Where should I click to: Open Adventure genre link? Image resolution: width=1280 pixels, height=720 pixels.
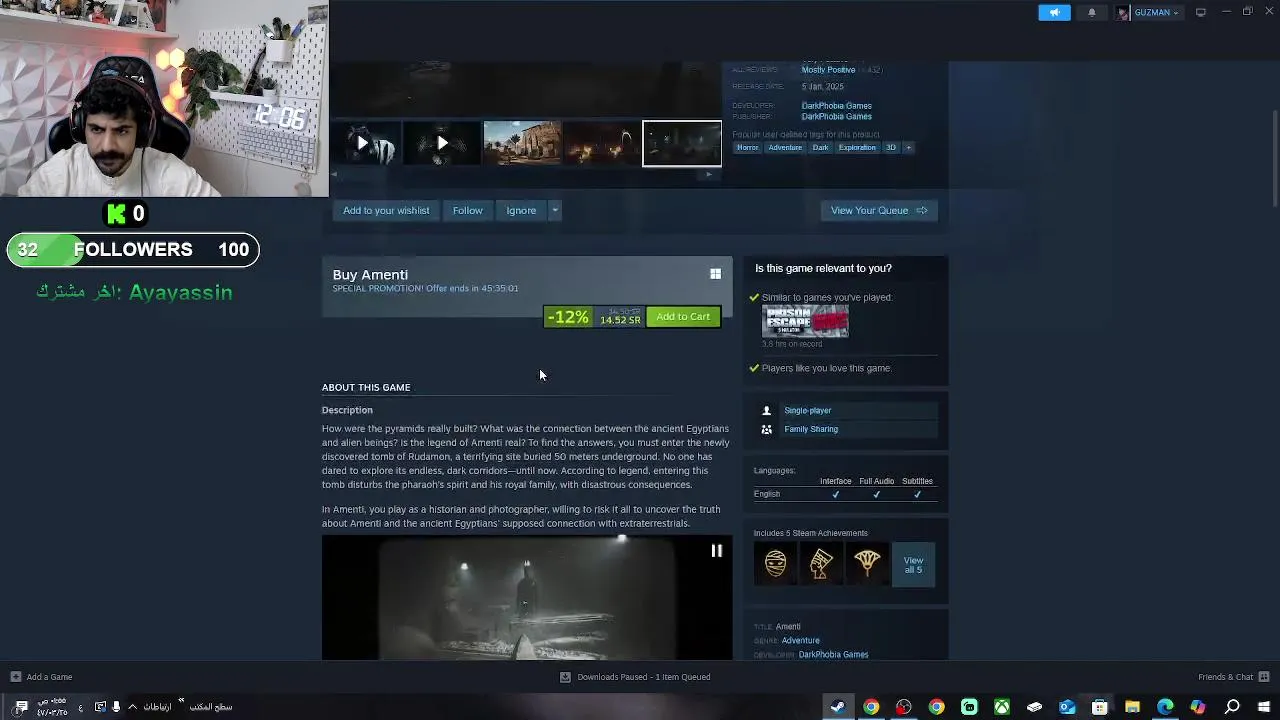click(800, 640)
